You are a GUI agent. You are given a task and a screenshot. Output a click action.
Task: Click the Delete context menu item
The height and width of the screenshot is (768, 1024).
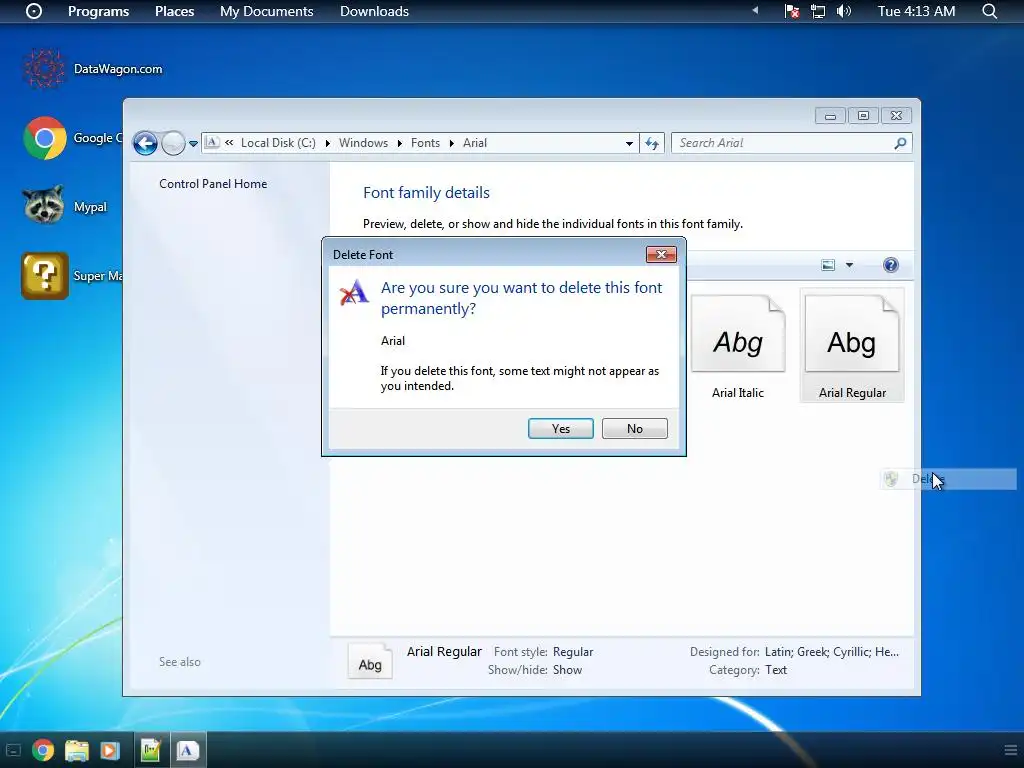(x=948, y=479)
